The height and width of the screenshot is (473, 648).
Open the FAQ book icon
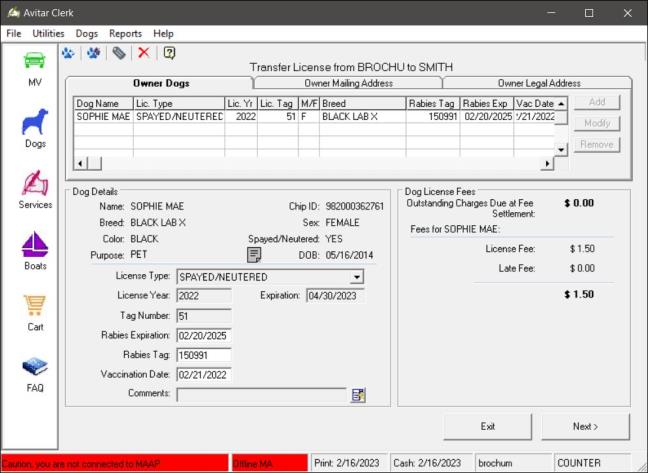35,368
